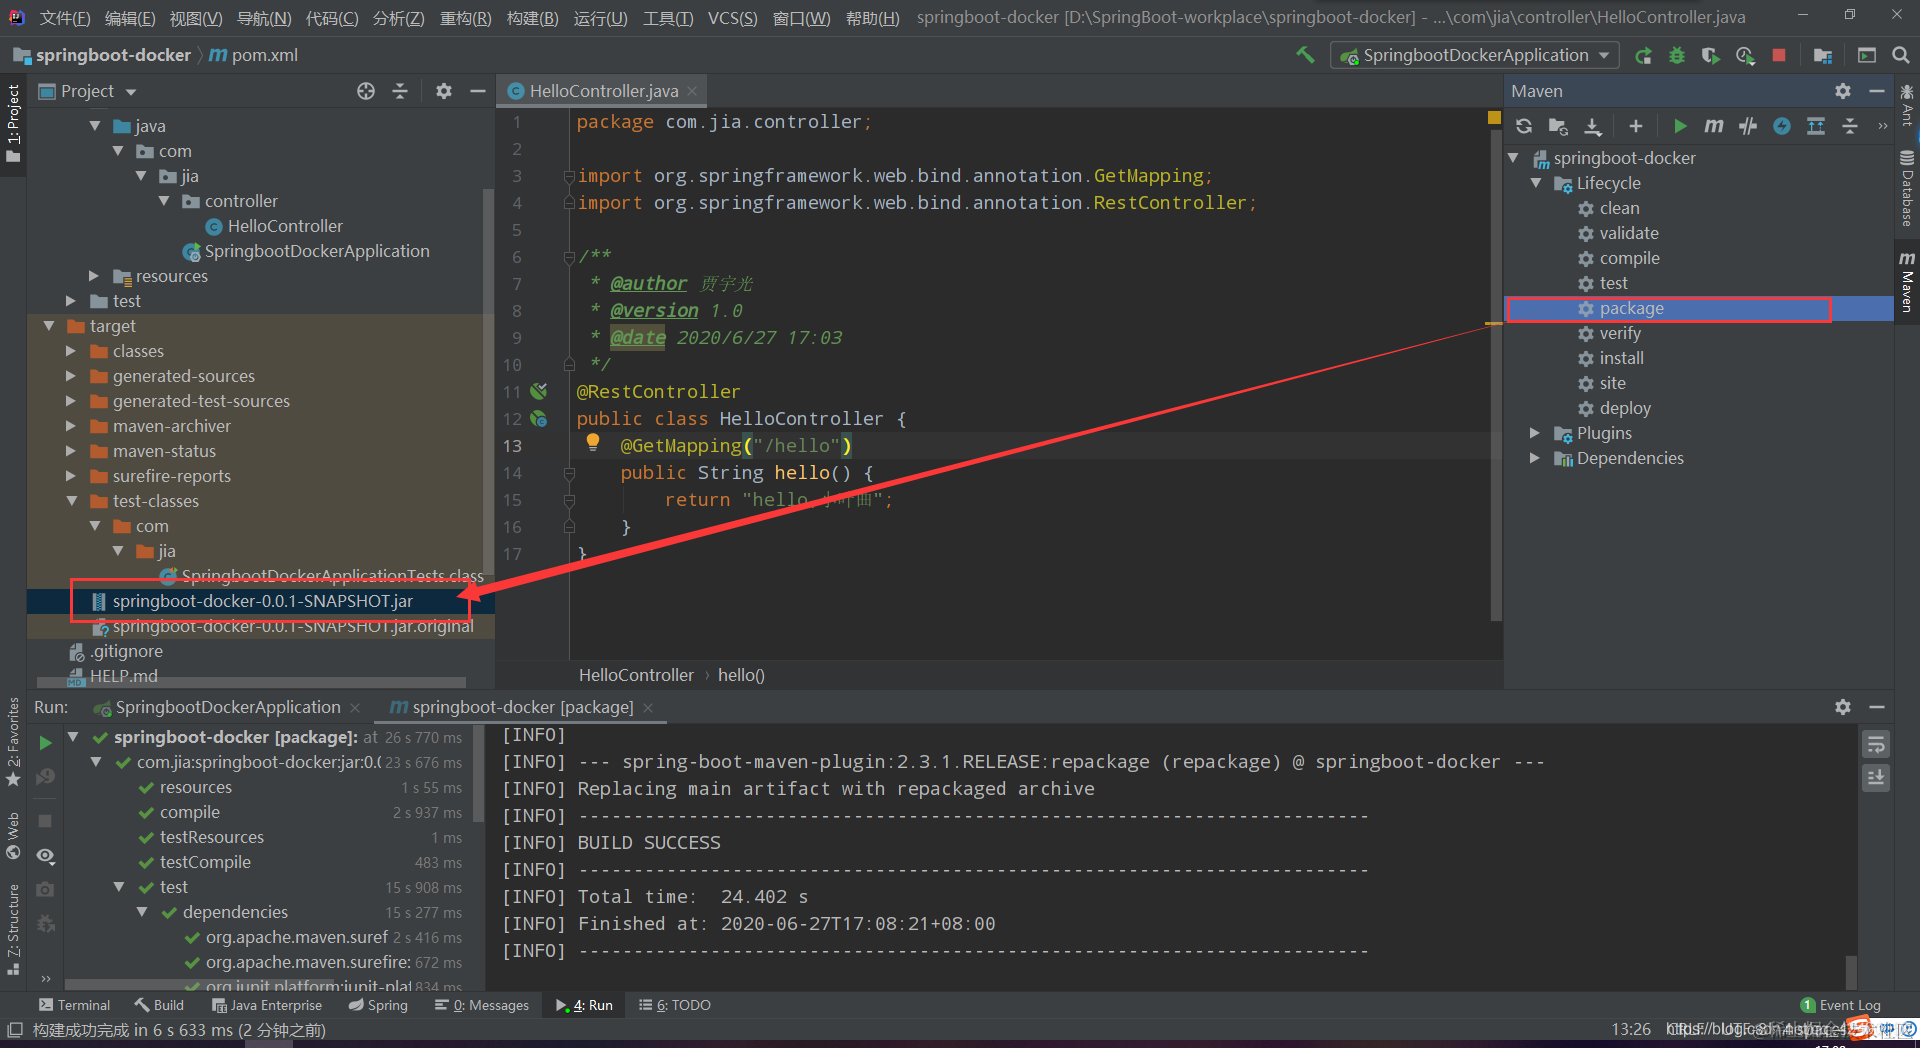Toggle the Favorites side tool window

[x=13, y=743]
